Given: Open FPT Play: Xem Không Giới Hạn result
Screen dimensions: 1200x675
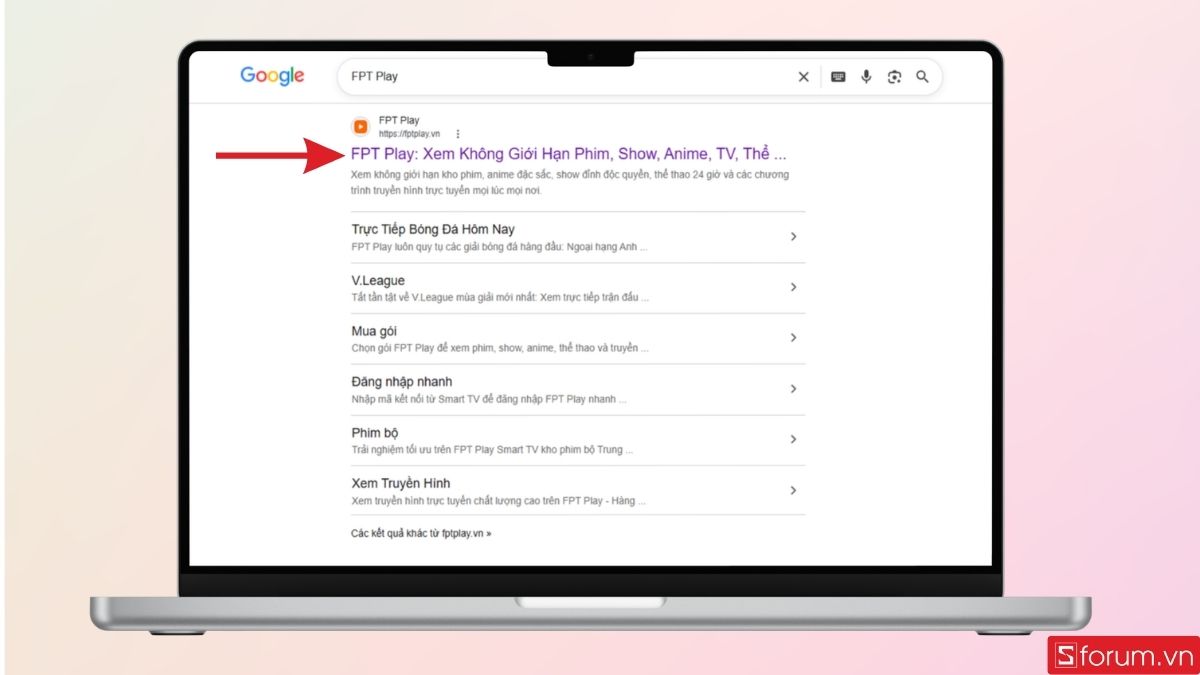Looking at the screenshot, I should pos(568,155).
